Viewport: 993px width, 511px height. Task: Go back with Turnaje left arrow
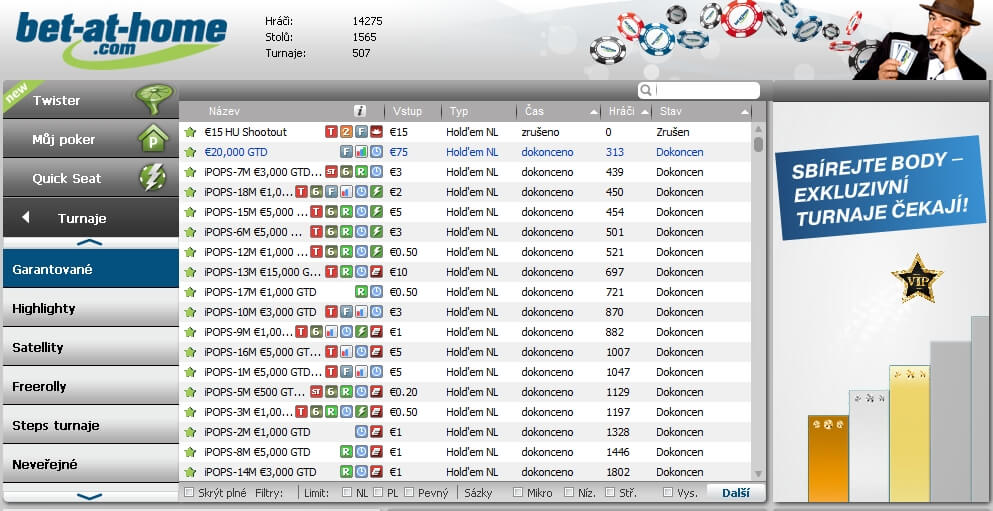[x=25, y=218]
